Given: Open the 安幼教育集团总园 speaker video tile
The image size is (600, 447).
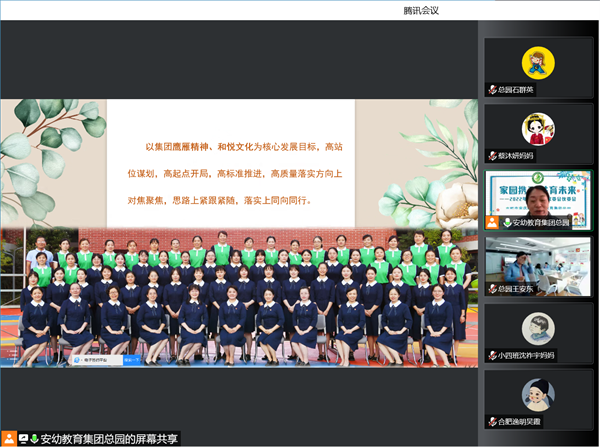Looking at the screenshot, I should [x=538, y=195].
